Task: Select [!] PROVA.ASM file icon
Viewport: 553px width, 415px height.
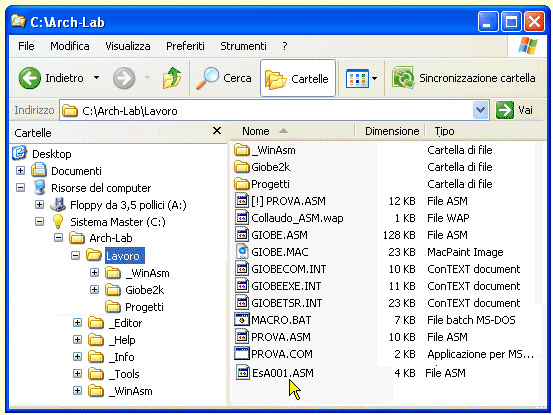Action: click(242, 201)
